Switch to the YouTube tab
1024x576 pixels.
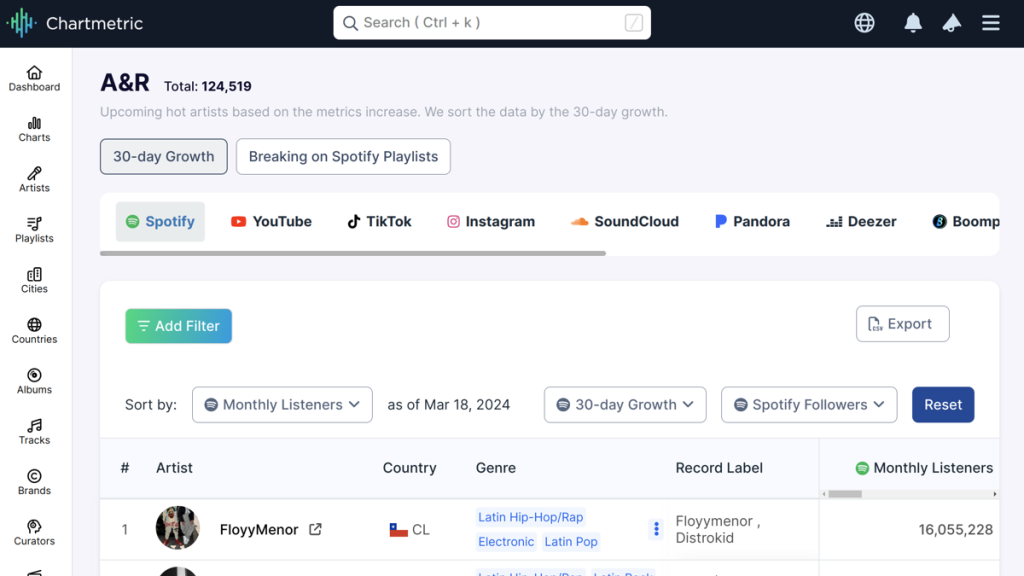[x=271, y=221]
